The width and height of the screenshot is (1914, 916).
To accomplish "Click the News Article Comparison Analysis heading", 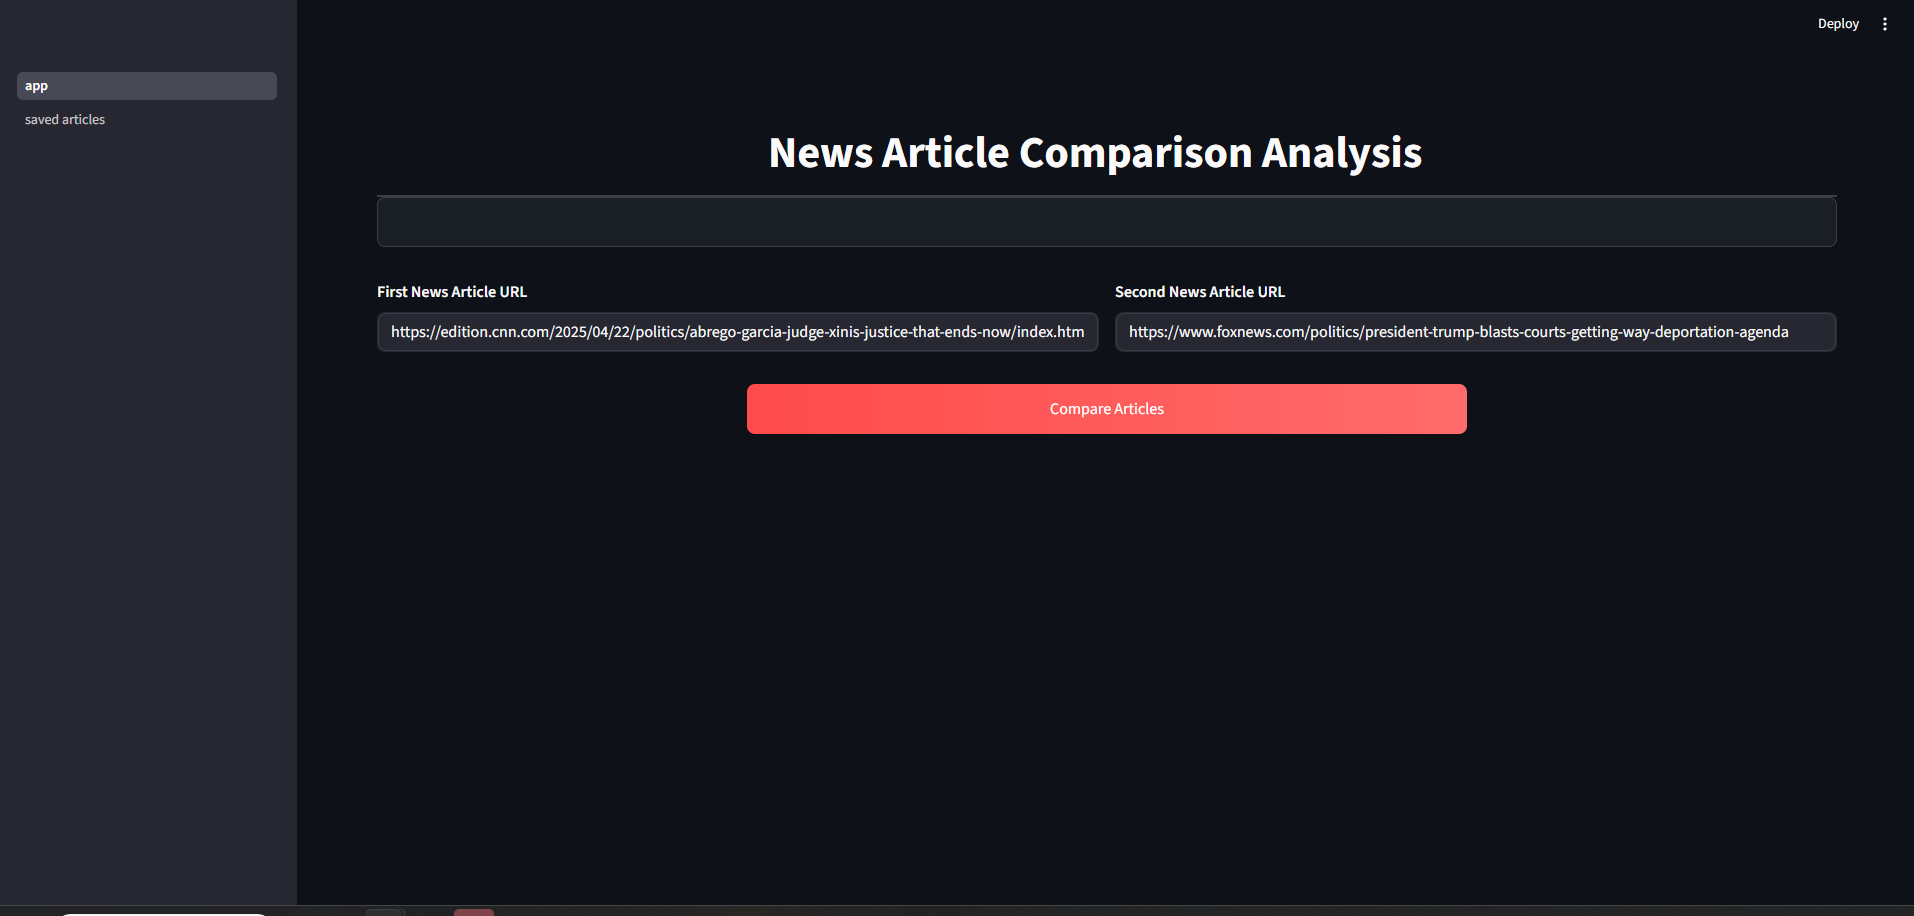I will pos(1095,153).
